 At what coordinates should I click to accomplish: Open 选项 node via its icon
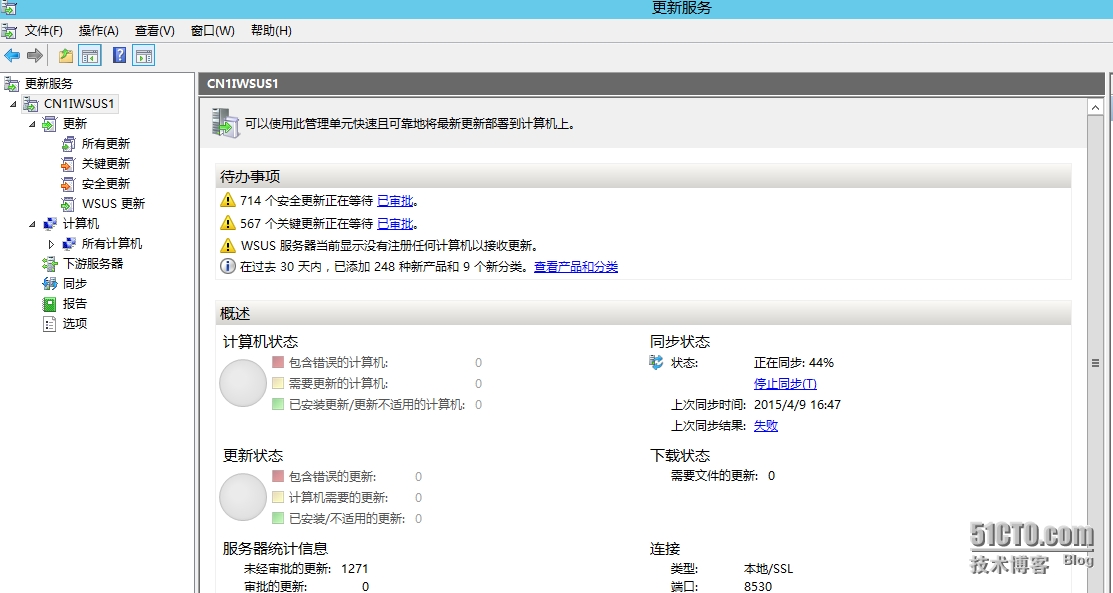pos(49,323)
